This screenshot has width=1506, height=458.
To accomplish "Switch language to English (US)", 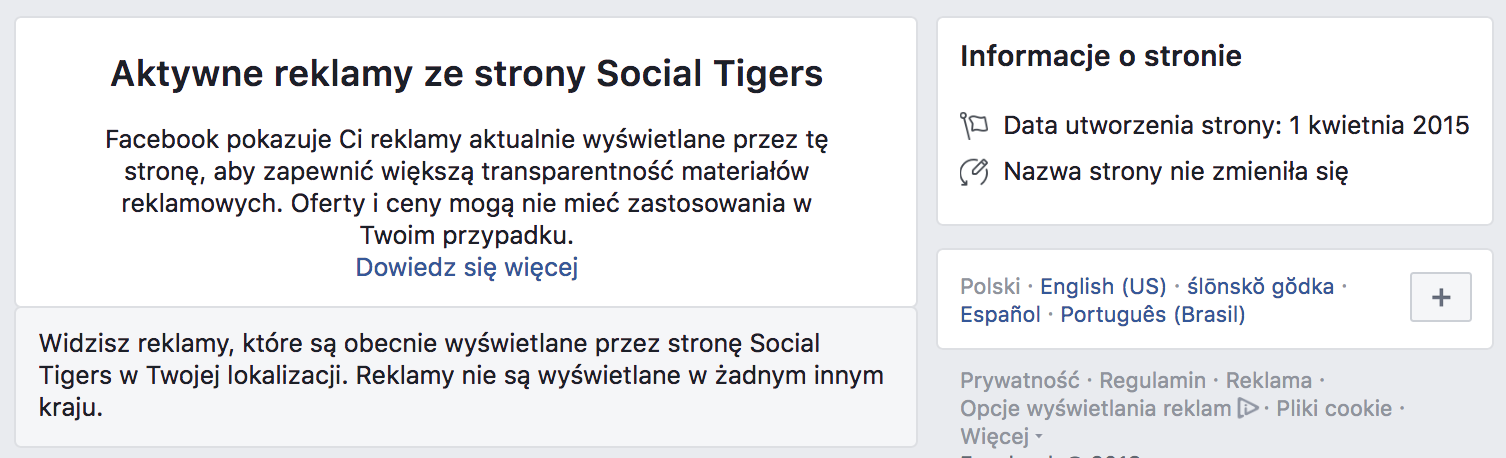I will tap(1103, 287).
